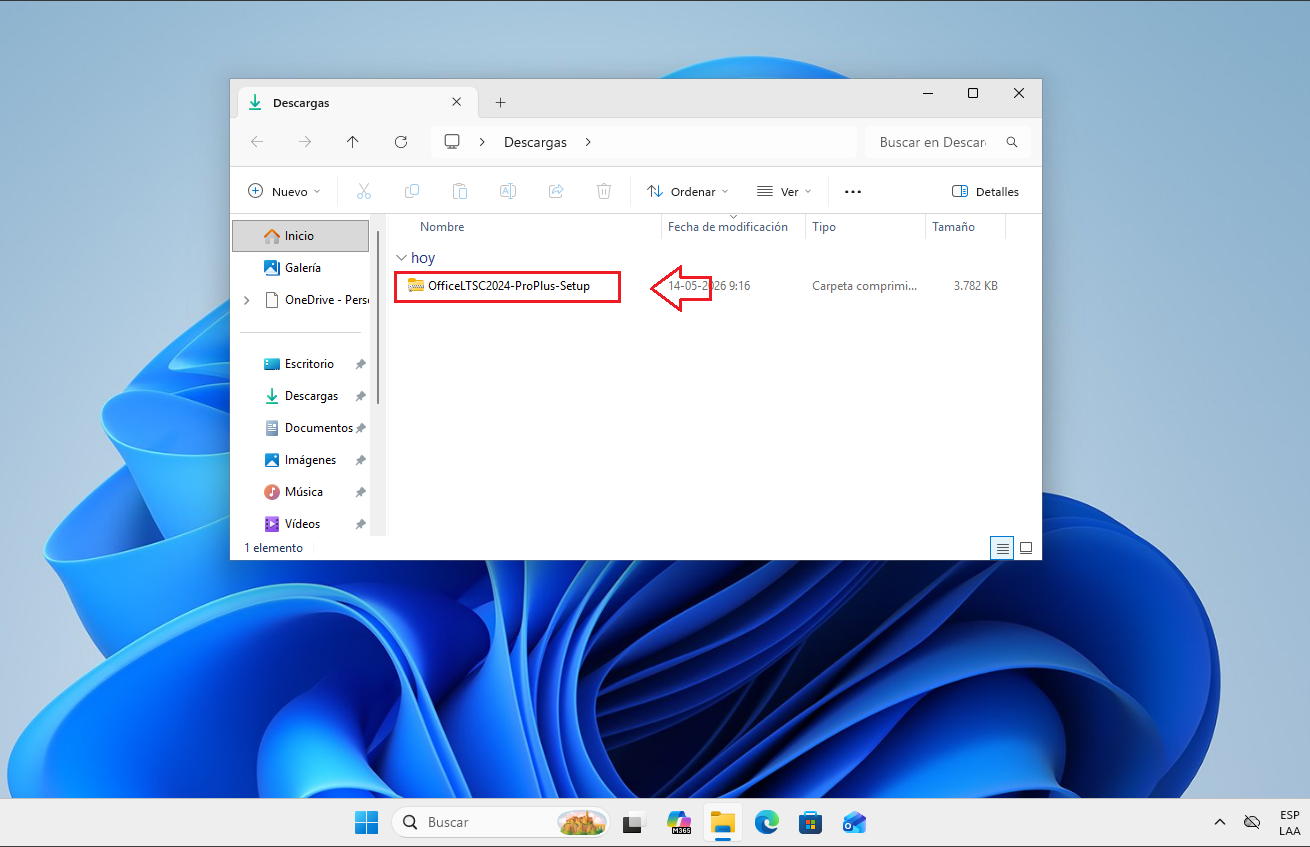Click the chevron after Descargas in address bar
Viewport: 1310px width, 847px height.
(x=588, y=142)
